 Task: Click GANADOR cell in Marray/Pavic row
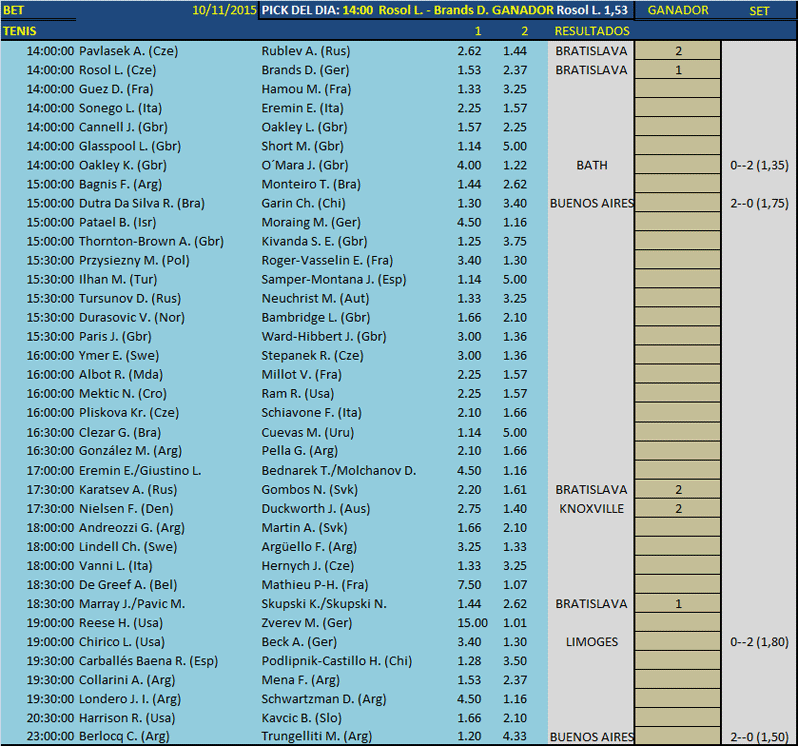[677, 604]
